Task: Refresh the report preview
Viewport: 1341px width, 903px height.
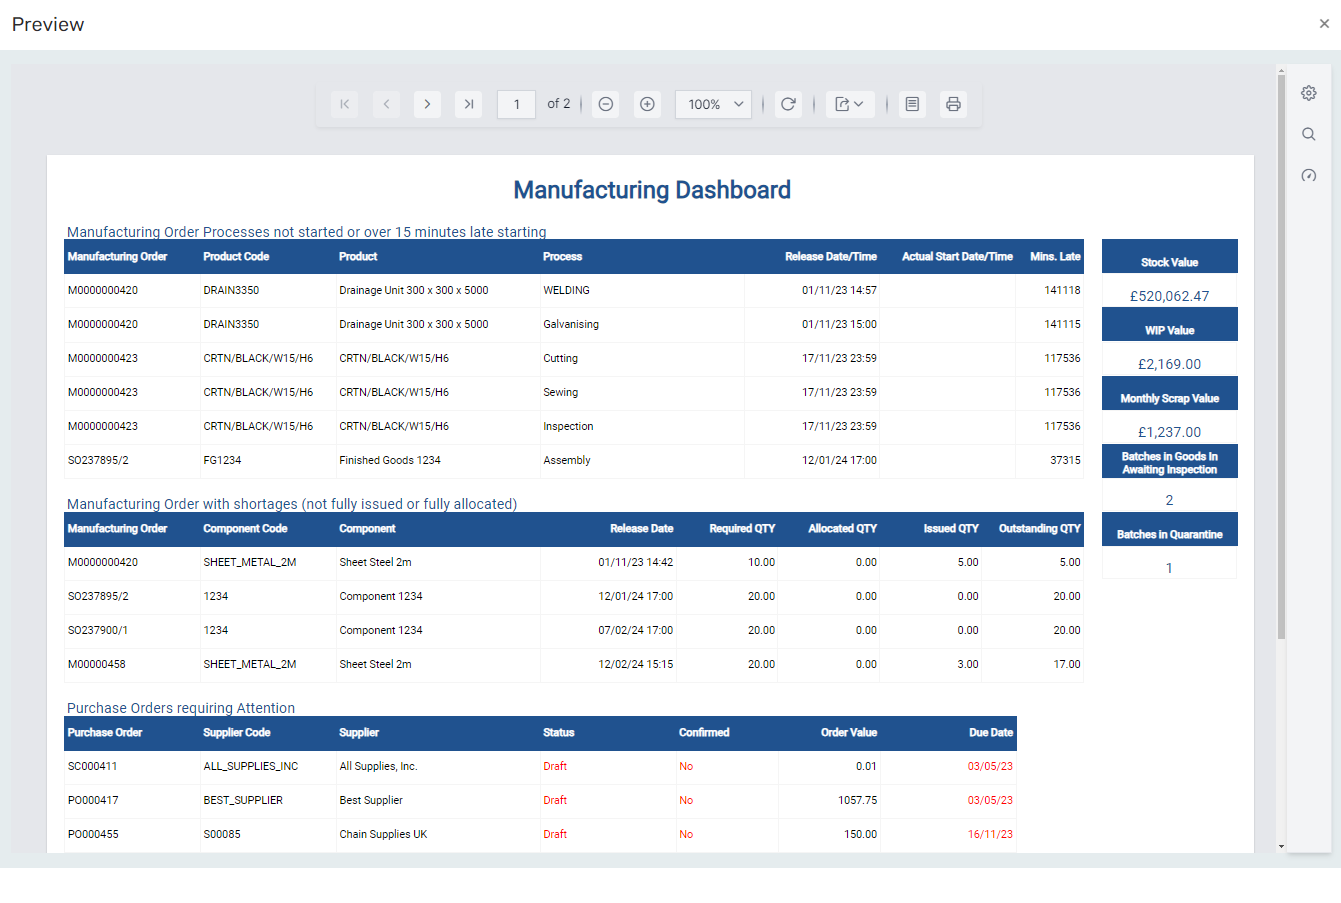Action: click(x=788, y=104)
